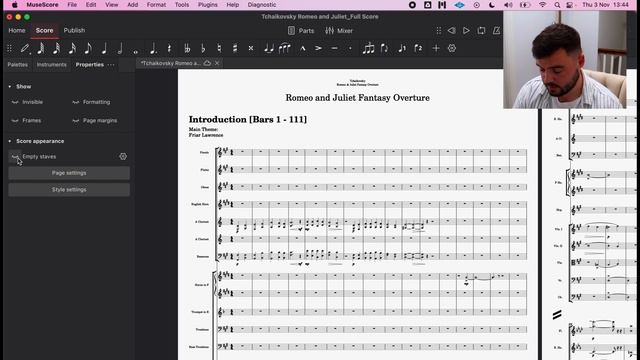Open Page settings
This screenshot has height=360, width=640.
click(x=69, y=173)
